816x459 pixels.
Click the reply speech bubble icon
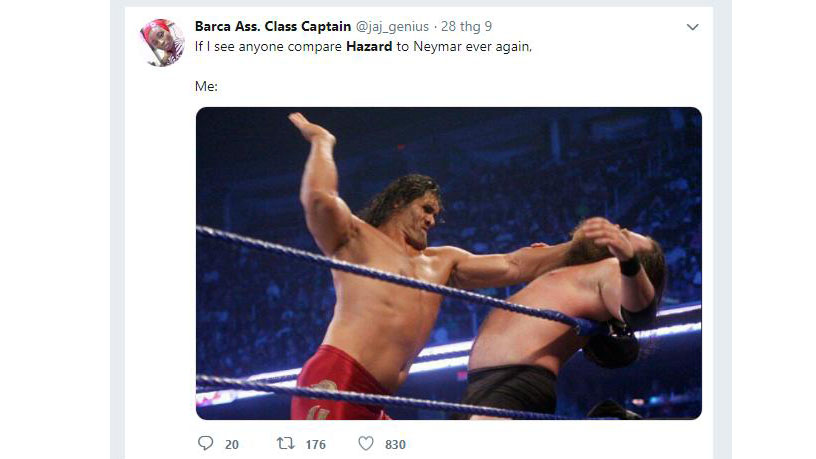[206, 443]
